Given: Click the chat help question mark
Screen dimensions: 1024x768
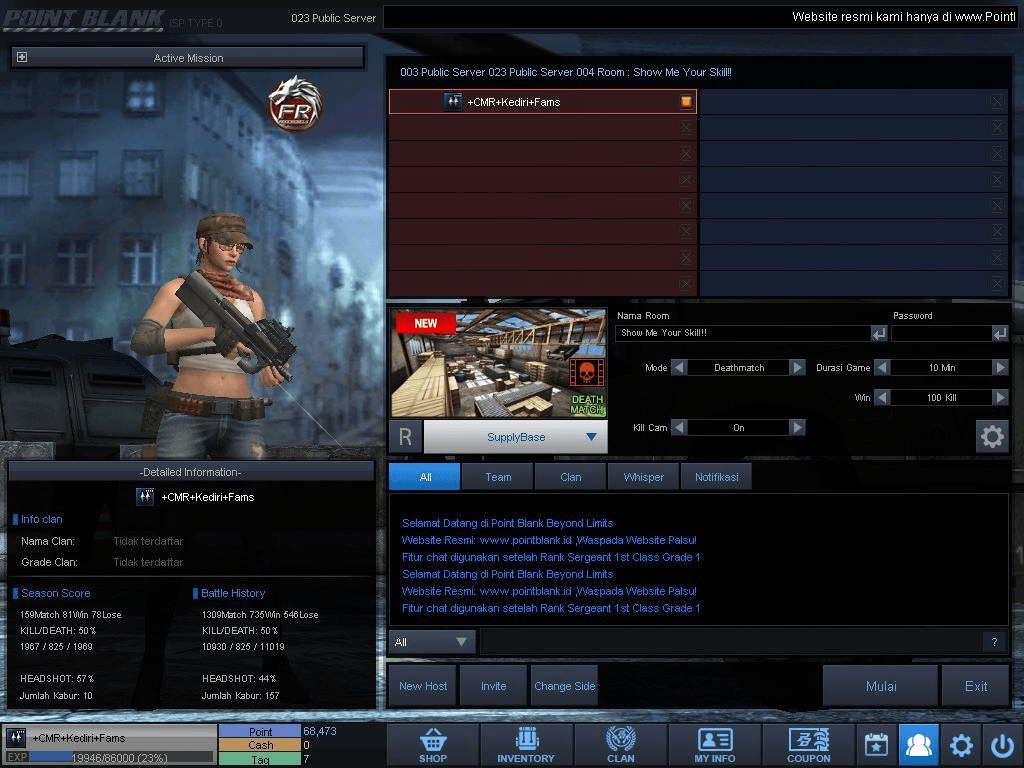Looking at the screenshot, I should [x=994, y=642].
